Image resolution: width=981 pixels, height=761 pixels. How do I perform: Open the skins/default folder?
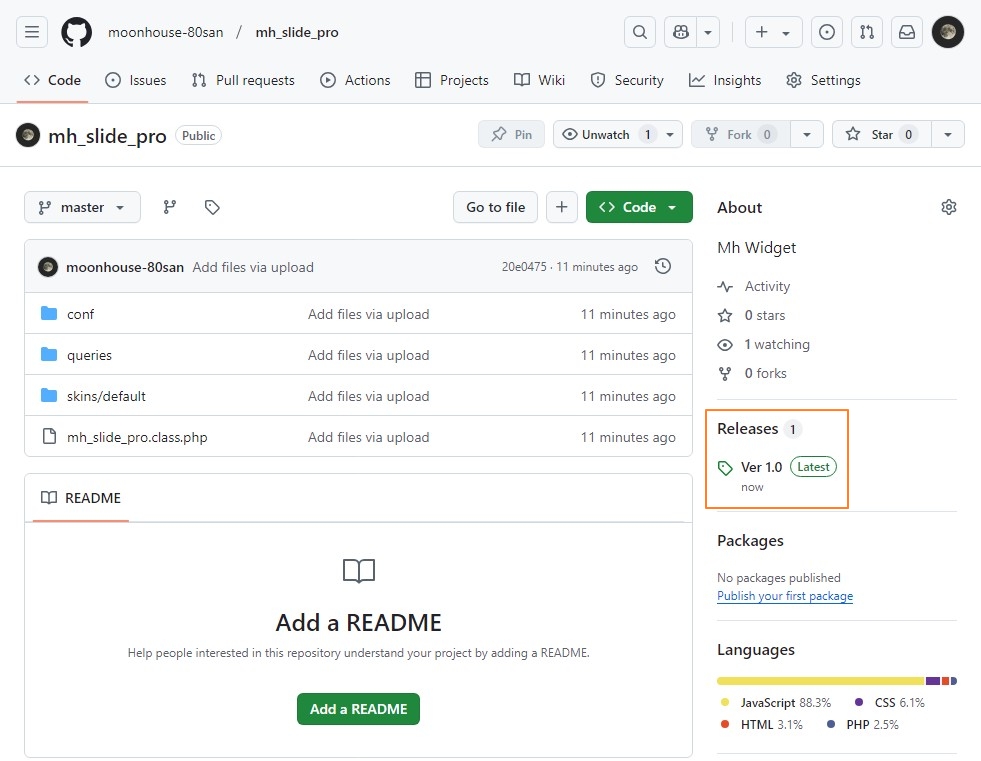point(106,396)
